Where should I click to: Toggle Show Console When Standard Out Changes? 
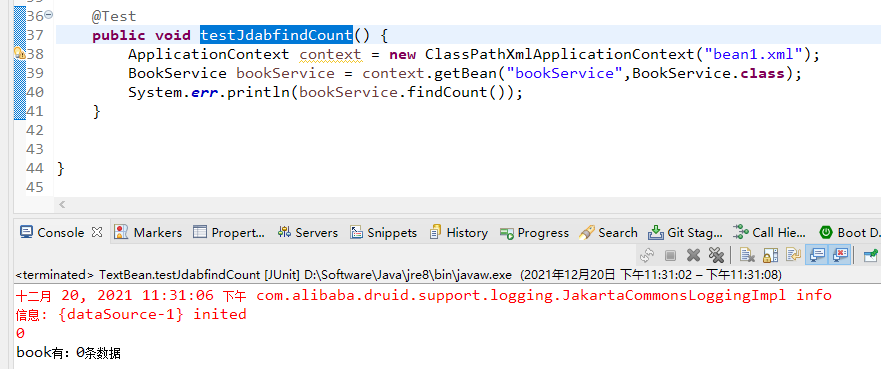click(816, 256)
